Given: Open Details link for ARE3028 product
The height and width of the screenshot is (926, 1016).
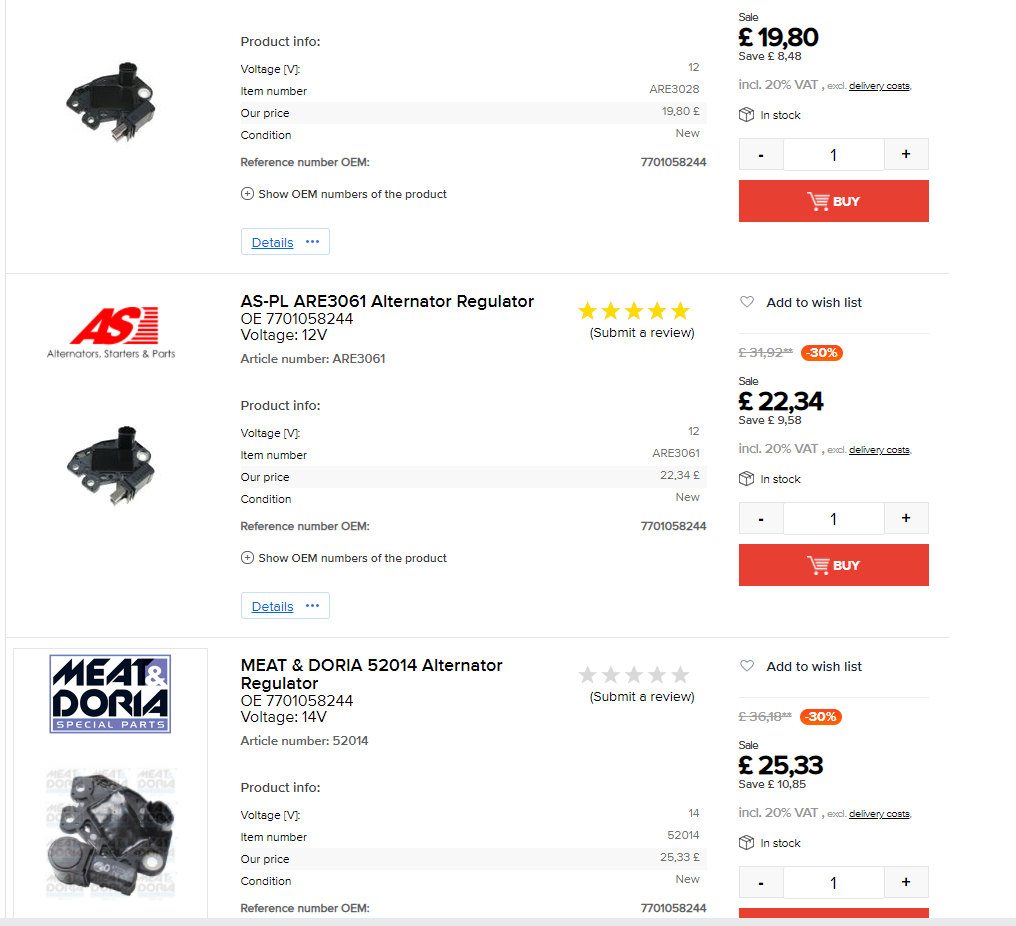Looking at the screenshot, I should coord(272,242).
